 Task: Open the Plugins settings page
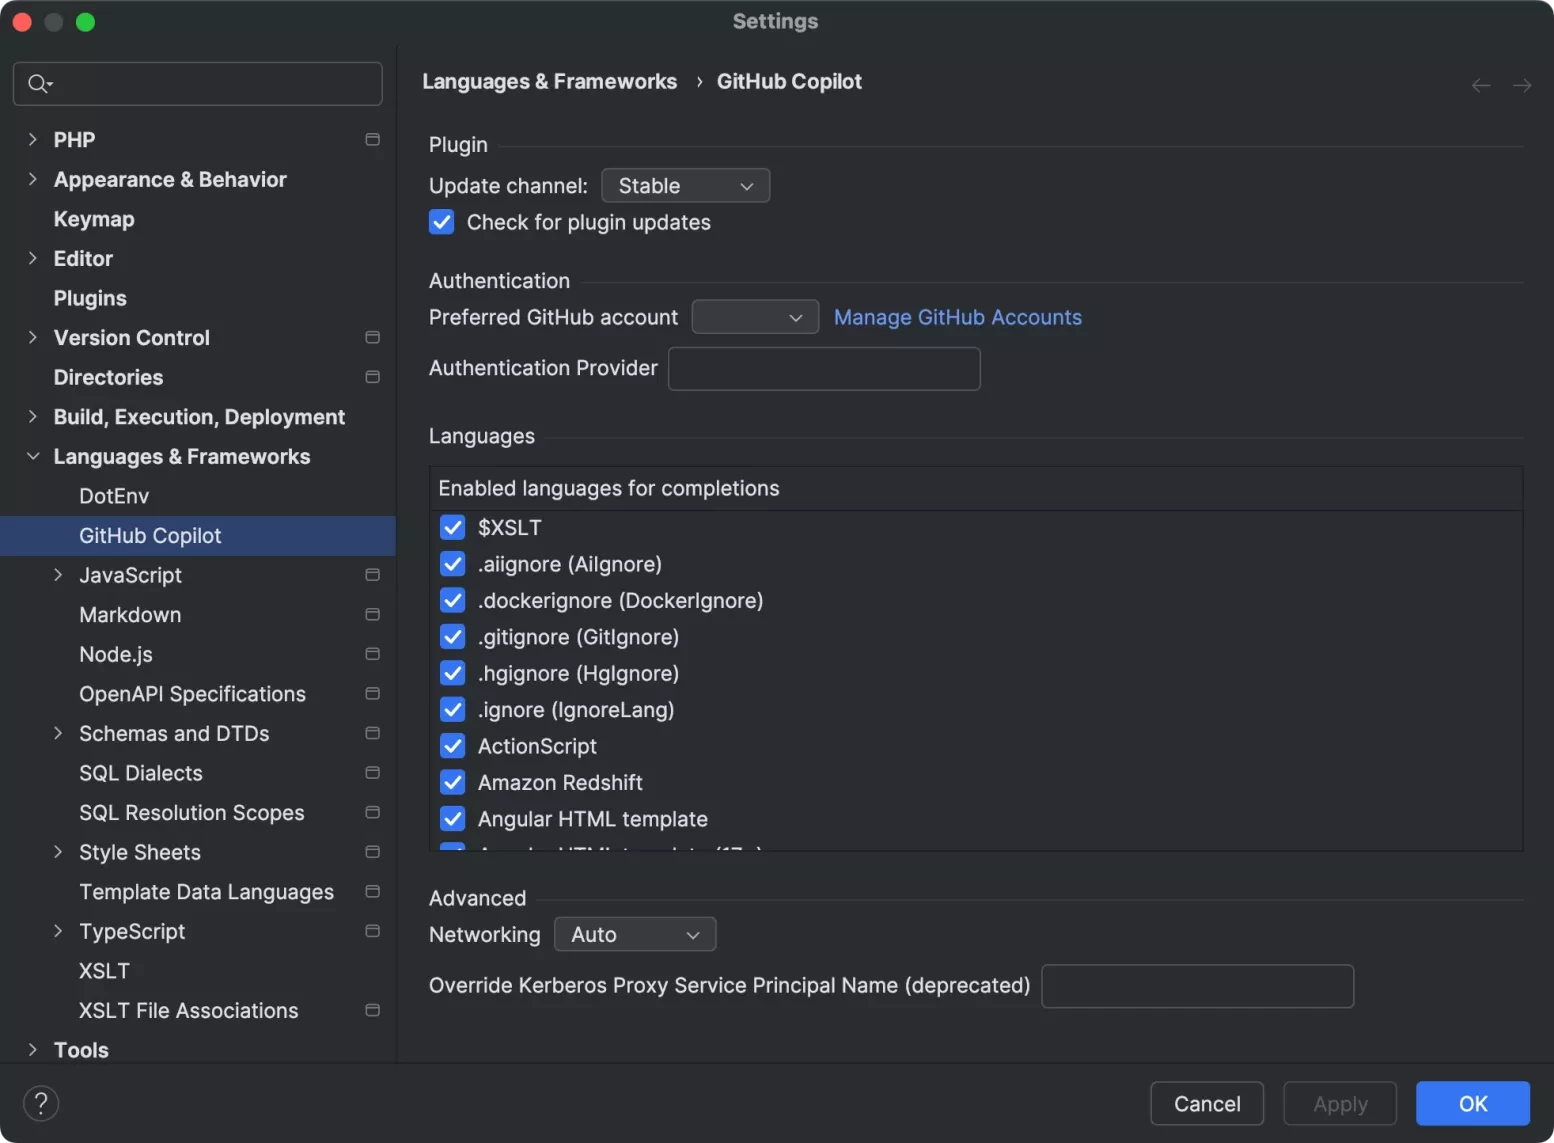90,298
